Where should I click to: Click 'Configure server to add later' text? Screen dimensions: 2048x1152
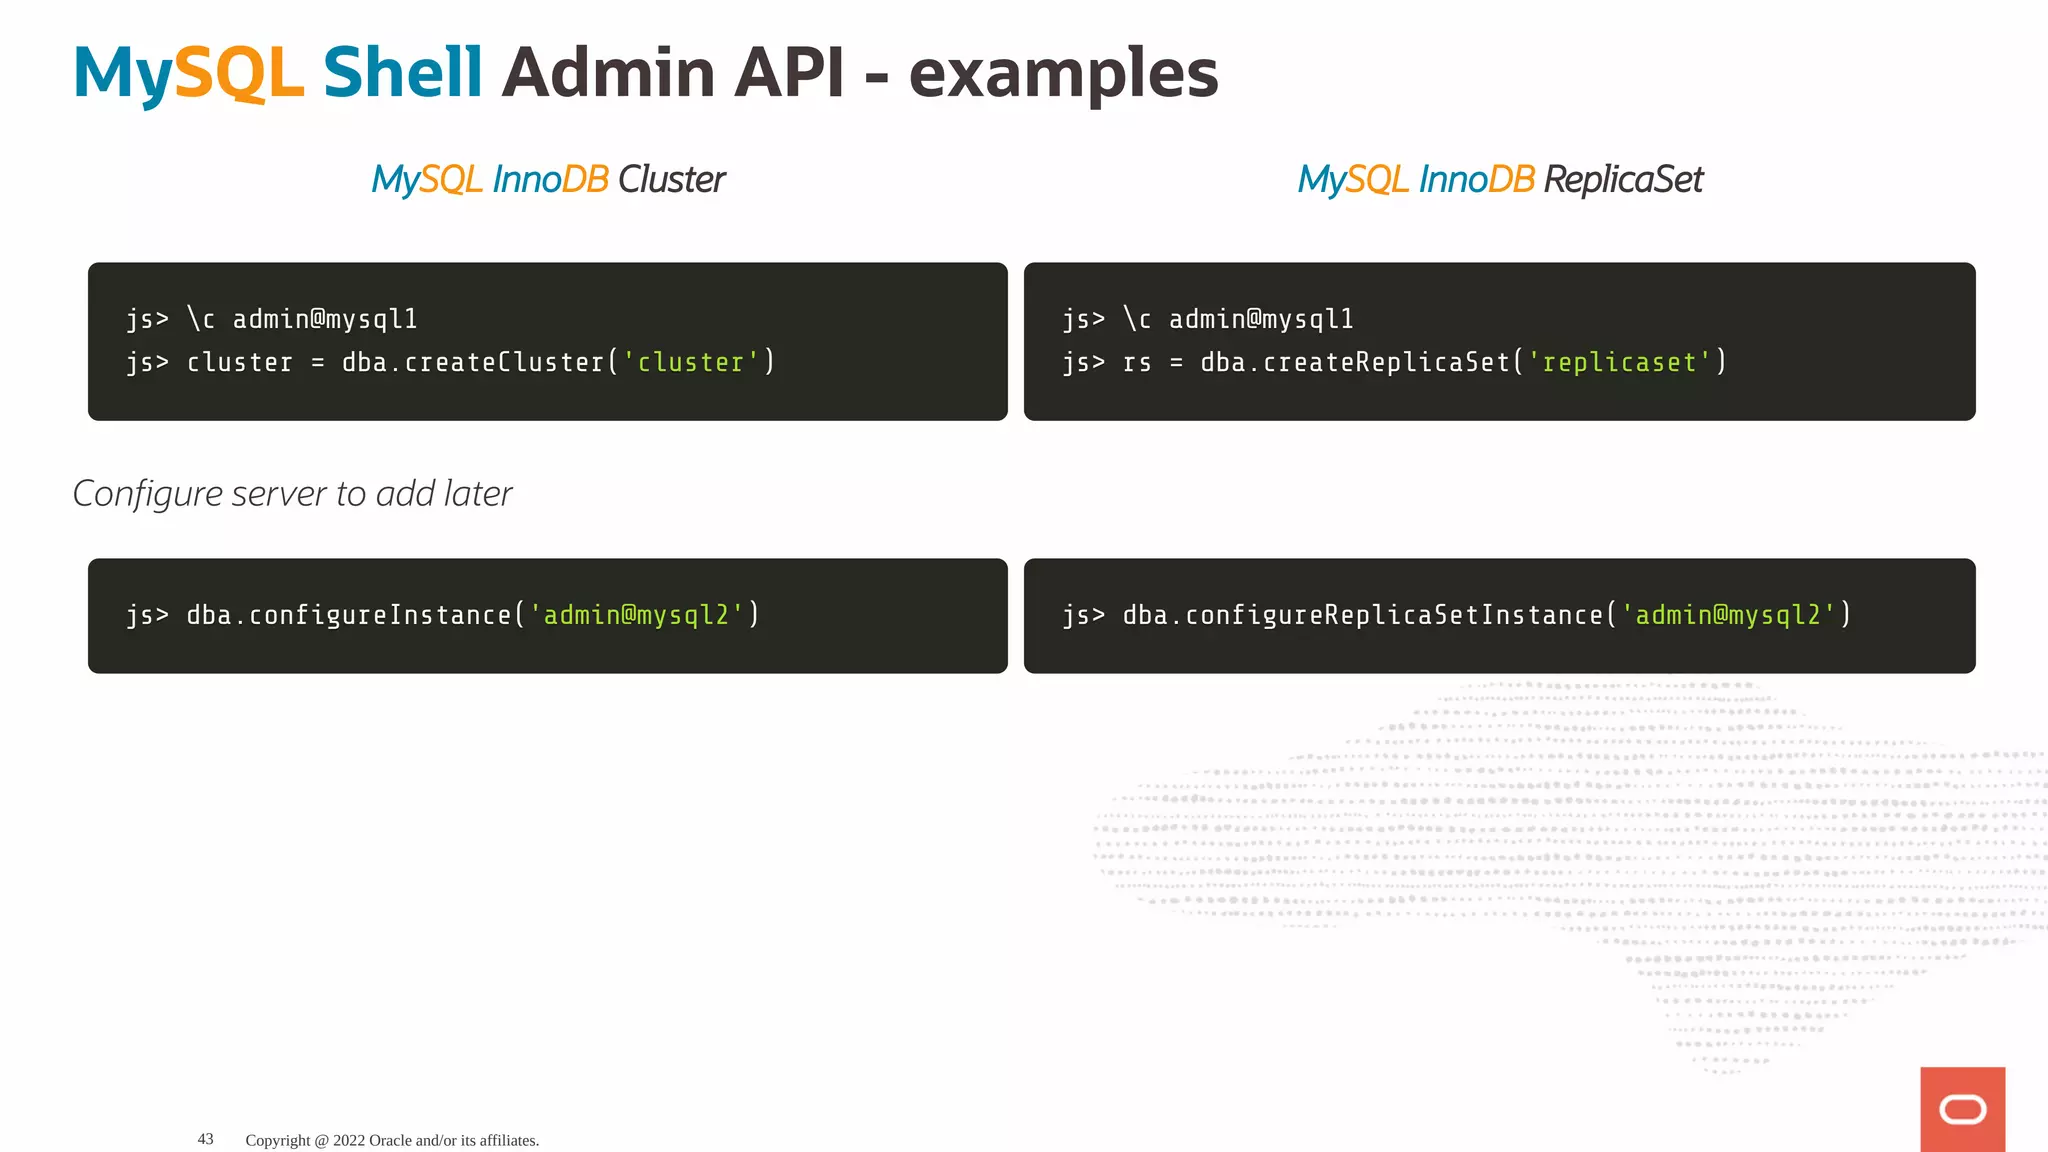pyautogui.click(x=292, y=494)
